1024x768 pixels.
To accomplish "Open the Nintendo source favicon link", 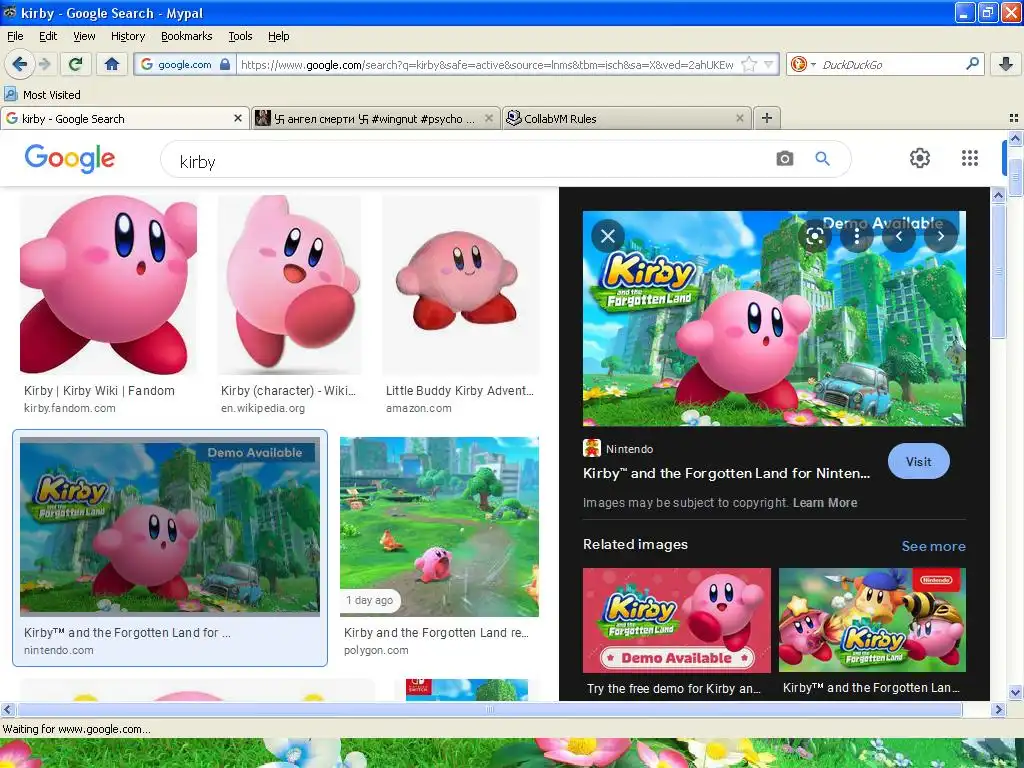I will pos(592,449).
